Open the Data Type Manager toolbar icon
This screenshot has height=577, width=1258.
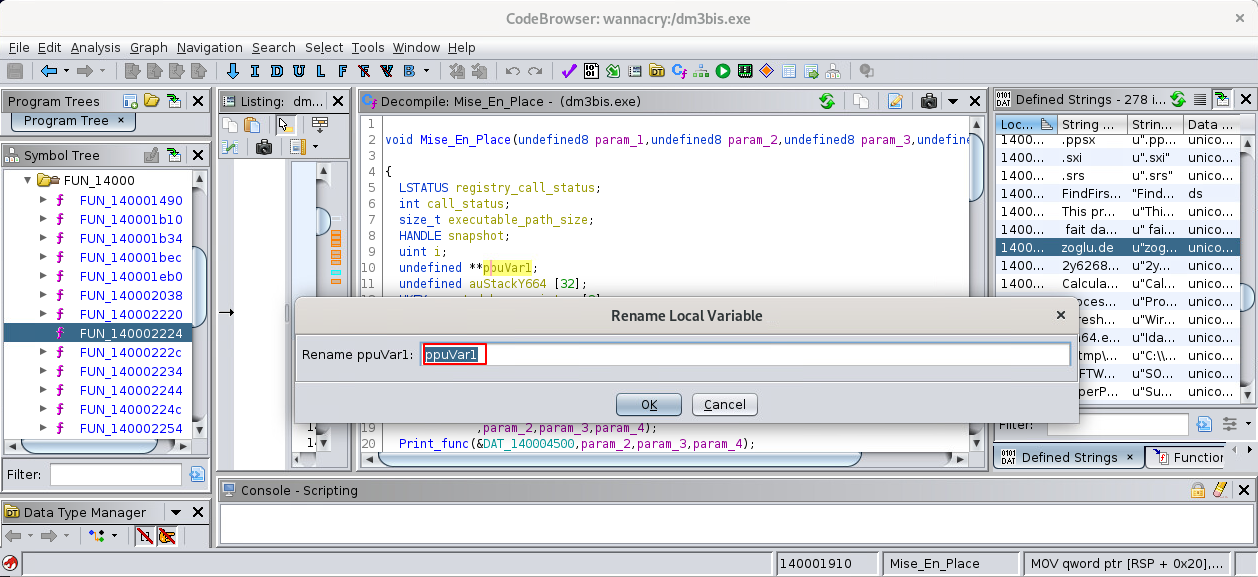(657, 71)
